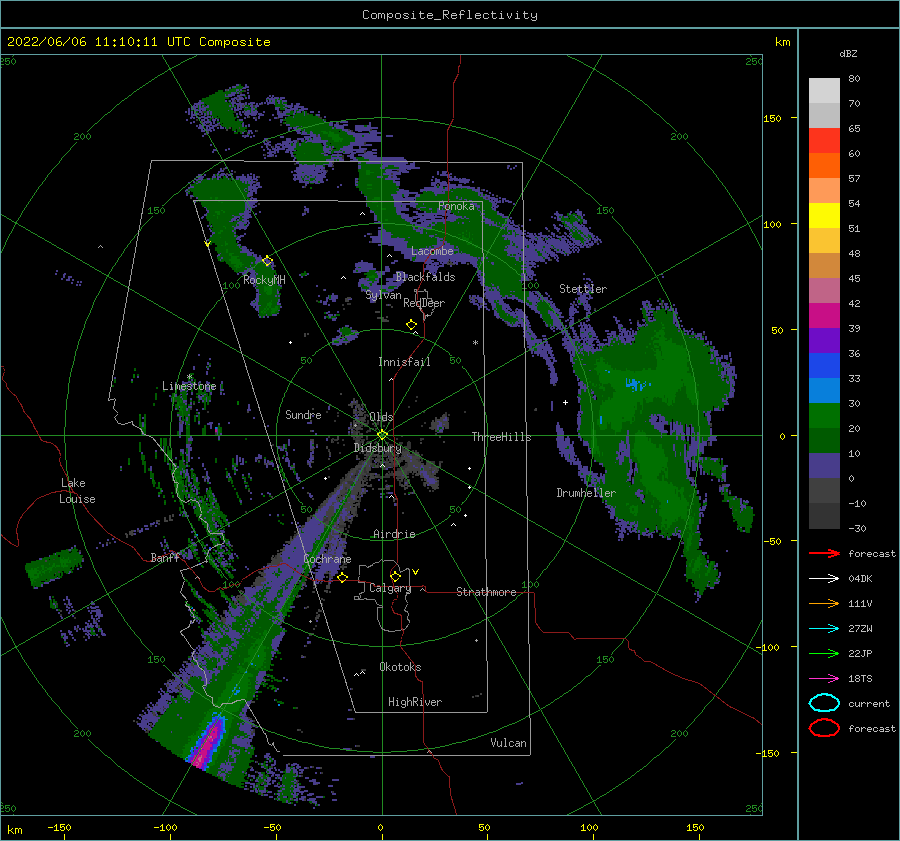The height and width of the screenshot is (841, 900).
Task: Pick the light gray 80 dBZ swatch
Action: (824, 90)
